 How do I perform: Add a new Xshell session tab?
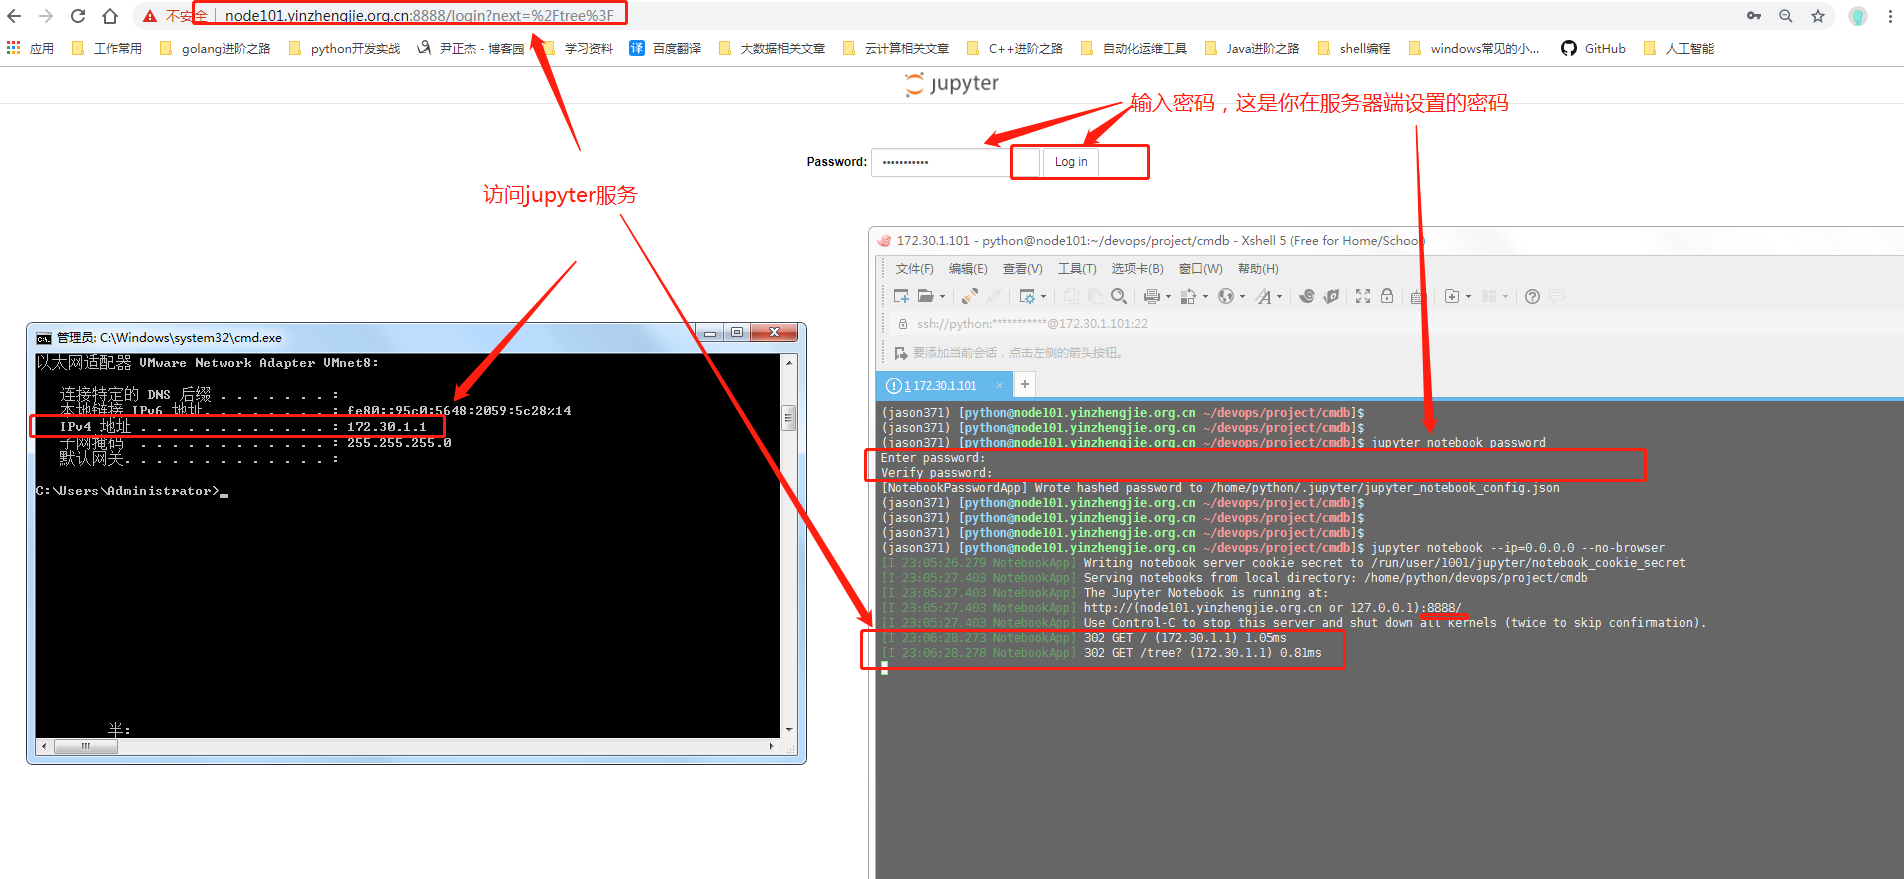tap(1025, 384)
